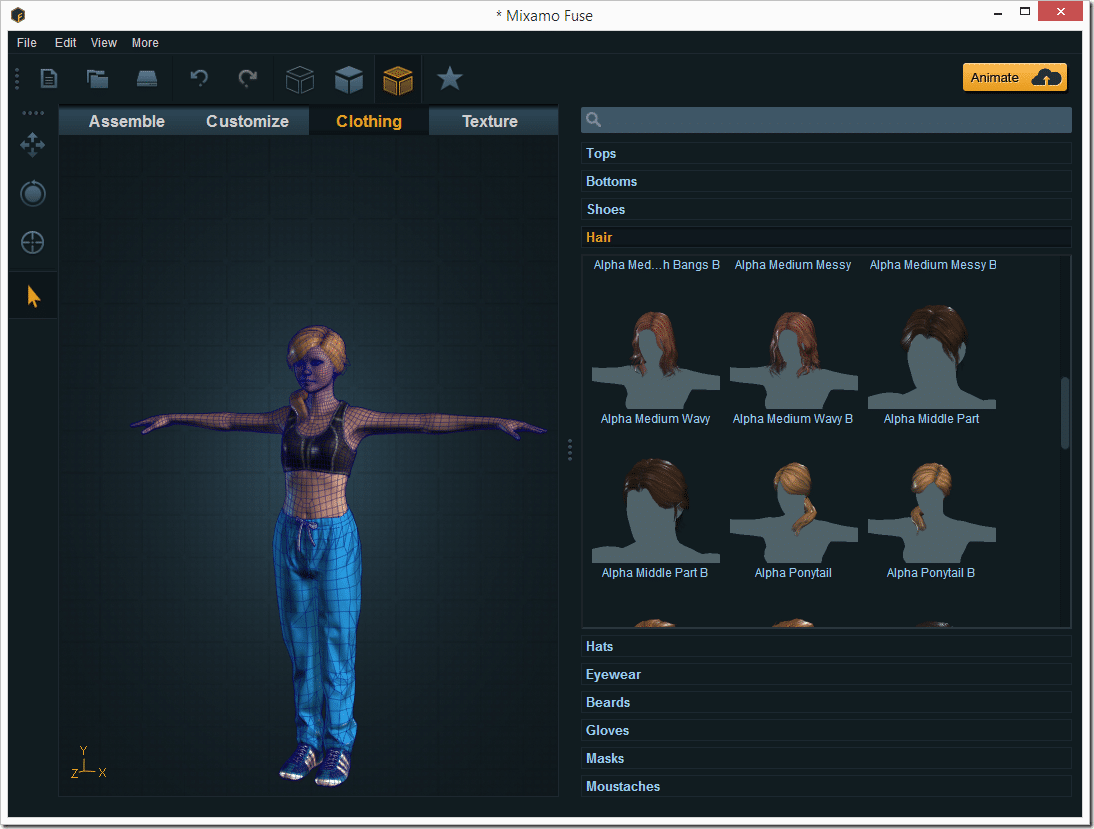Switch to the Clothing tab
Viewport: 1094px width, 829px height.
(x=369, y=121)
